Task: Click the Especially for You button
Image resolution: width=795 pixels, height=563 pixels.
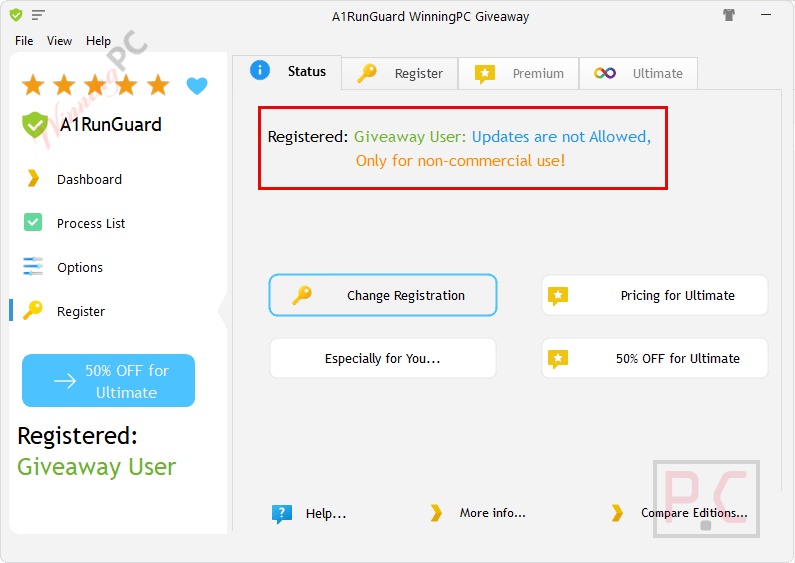Action: coord(383,358)
